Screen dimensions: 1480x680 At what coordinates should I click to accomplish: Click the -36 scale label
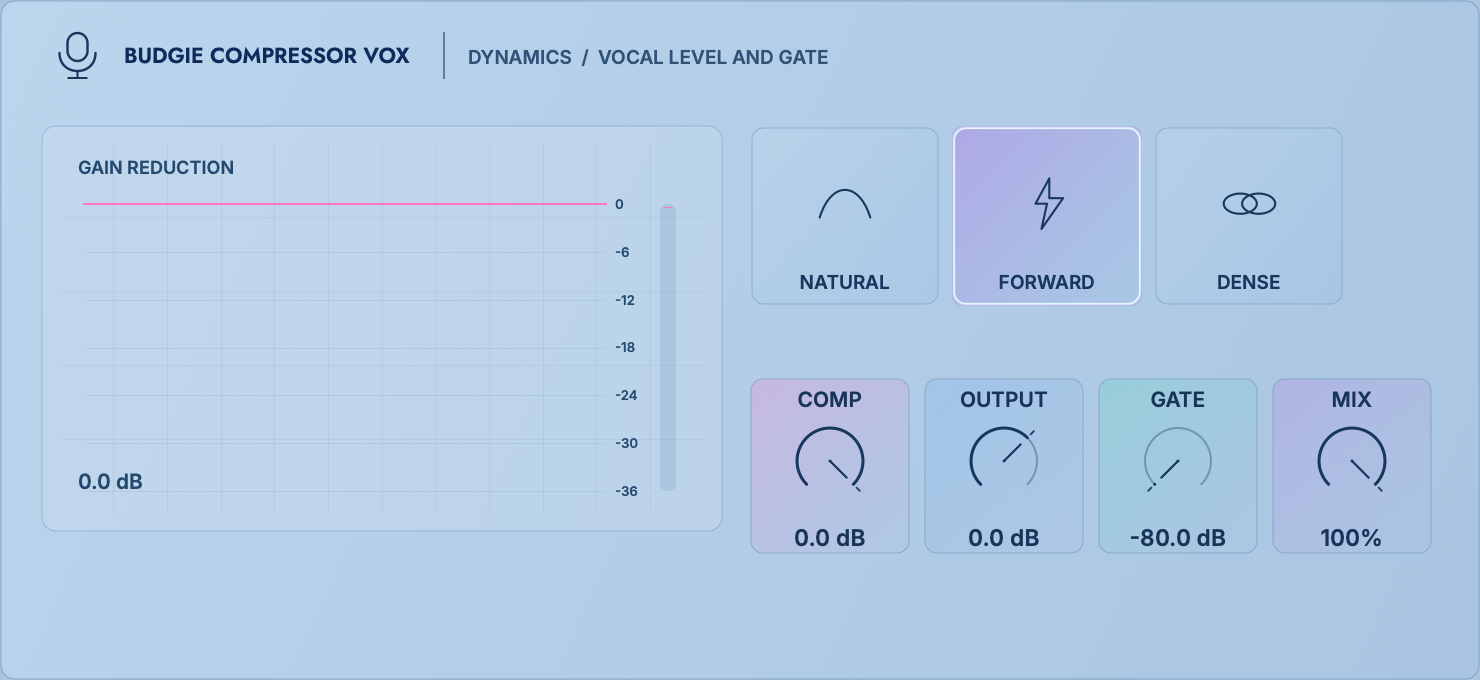click(625, 491)
